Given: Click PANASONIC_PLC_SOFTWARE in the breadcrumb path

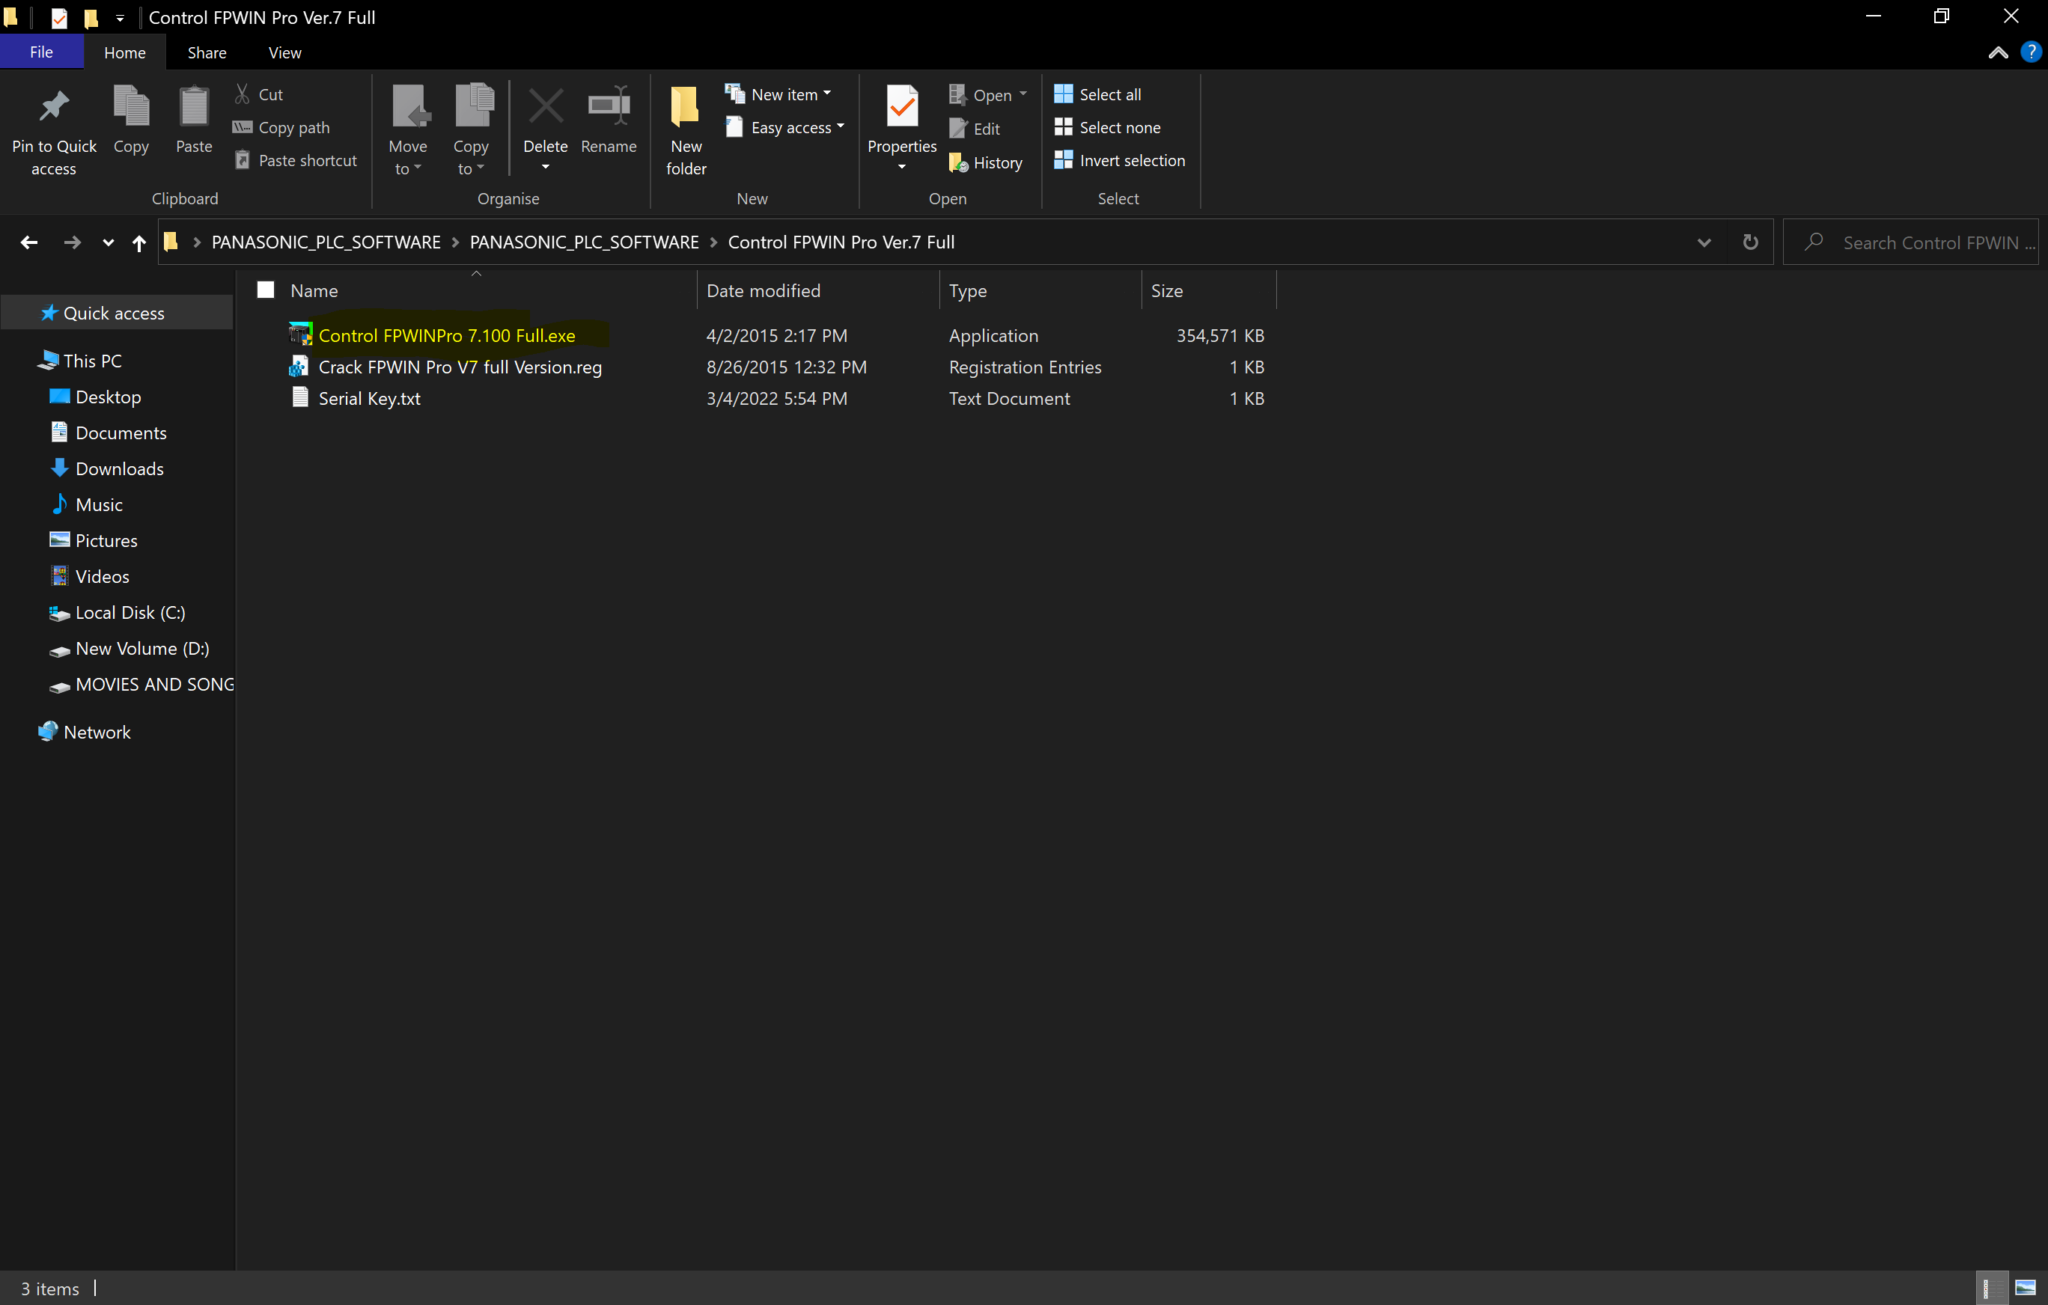Looking at the screenshot, I should 326,242.
